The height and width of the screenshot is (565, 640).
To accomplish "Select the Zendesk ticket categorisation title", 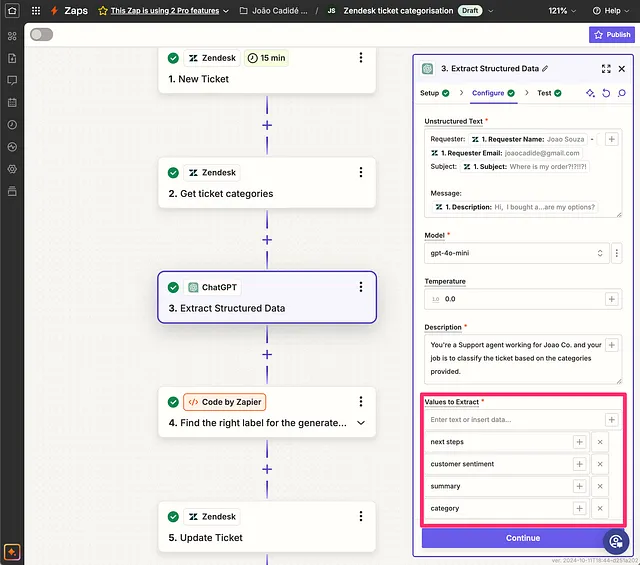I will click(398, 11).
